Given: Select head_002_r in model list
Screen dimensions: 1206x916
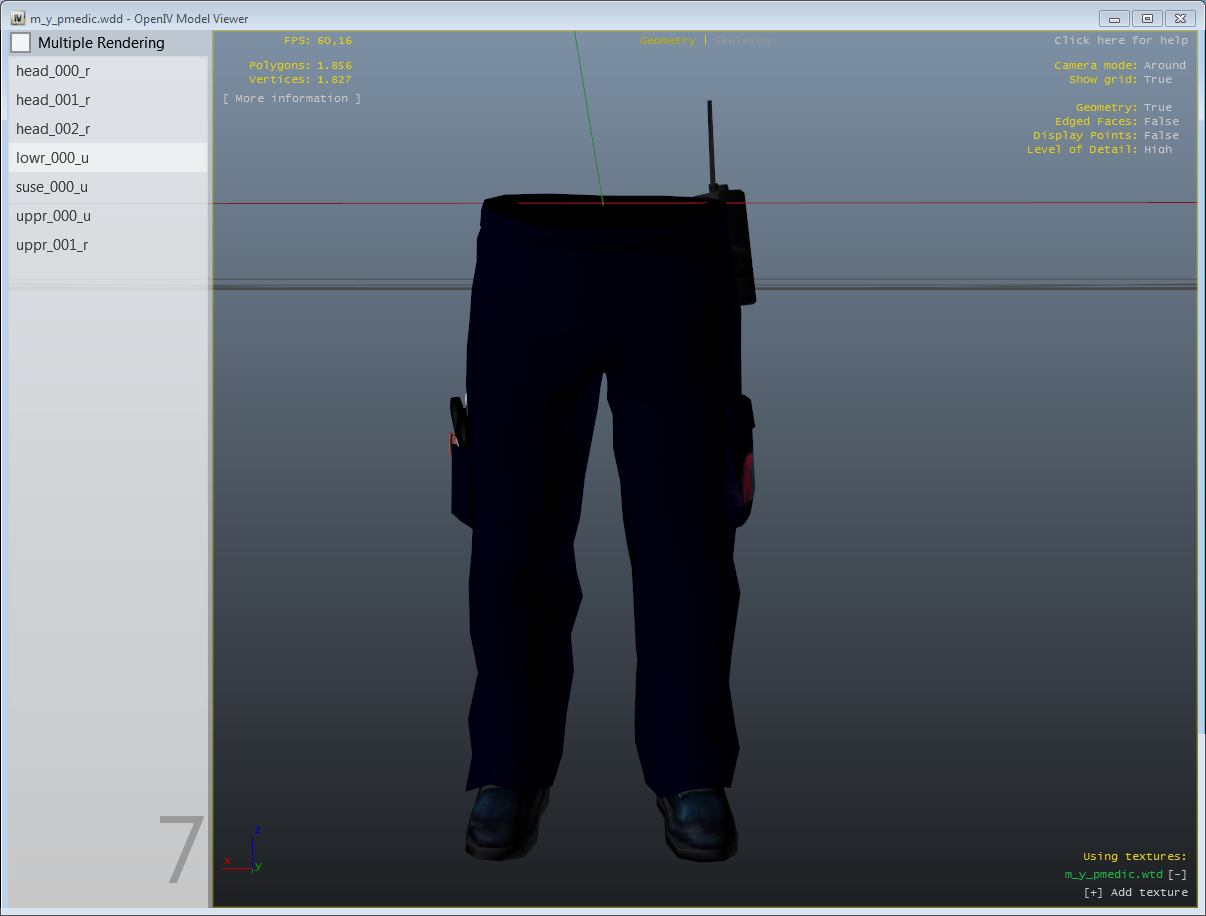Looking at the screenshot, I should pyautogui.click(x=53, y=129).
